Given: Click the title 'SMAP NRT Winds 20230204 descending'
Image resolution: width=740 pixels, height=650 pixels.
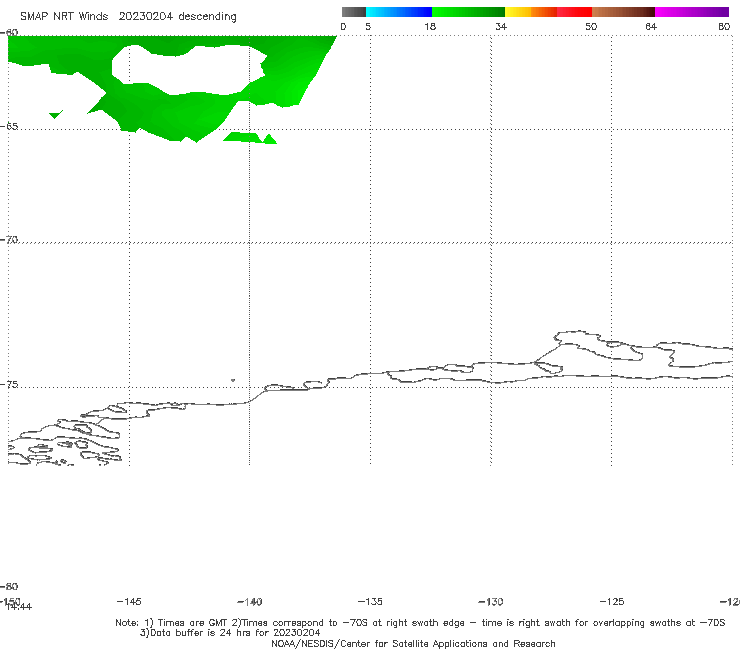Looking at the screenshot, I should 128,17.
